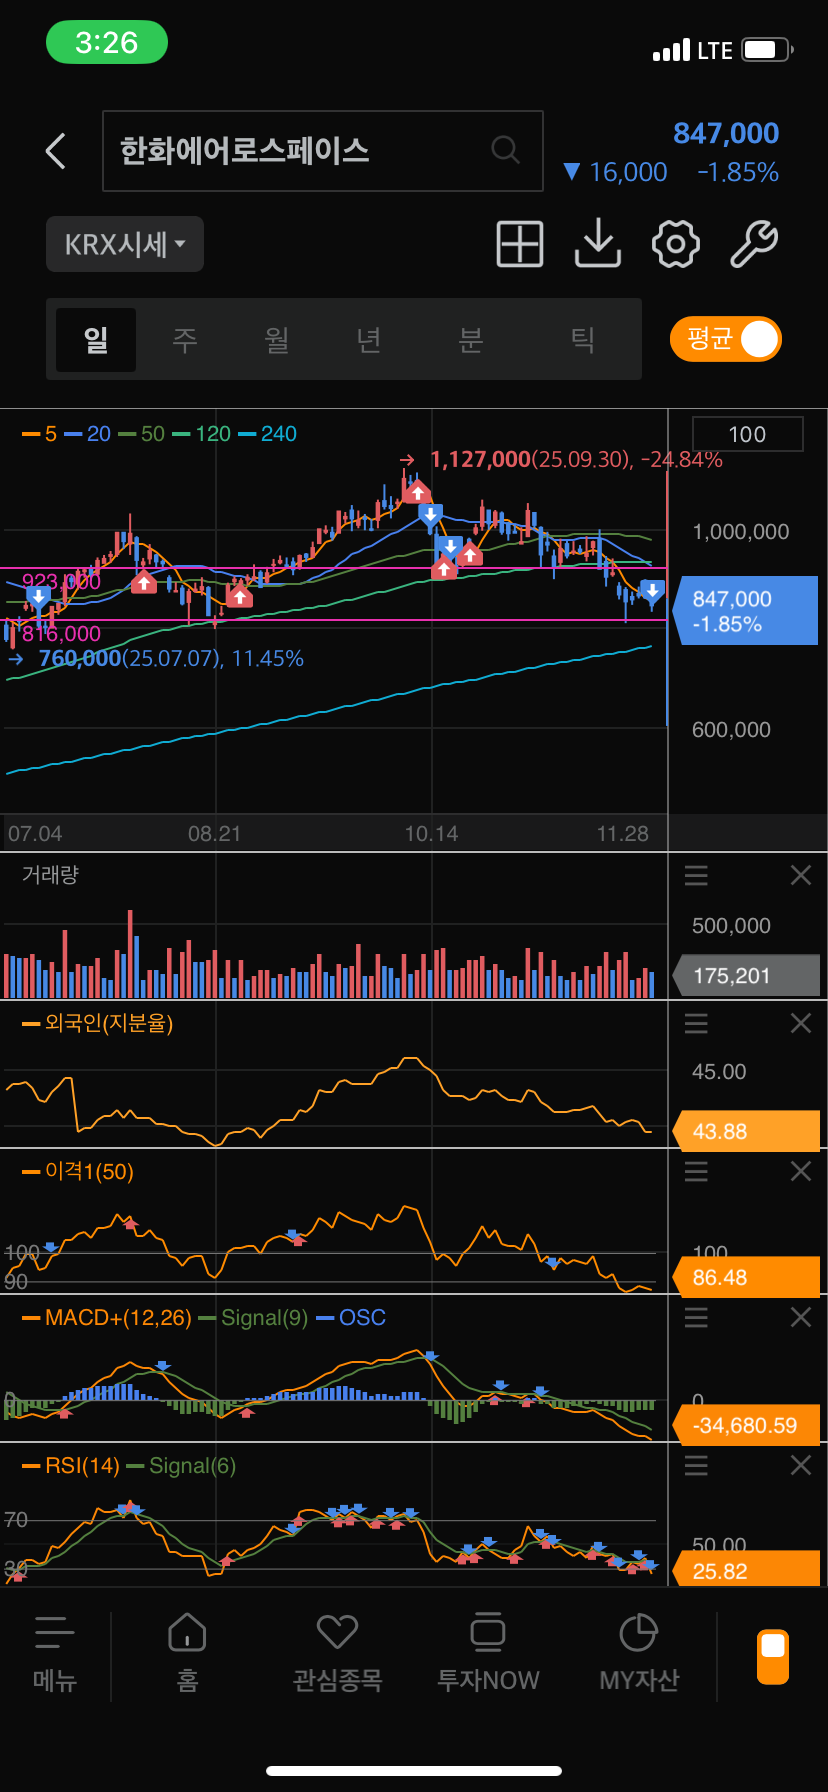Switch to 틱 tick chart
This screenshot has height=1792, width=828.
pos(583,340)
